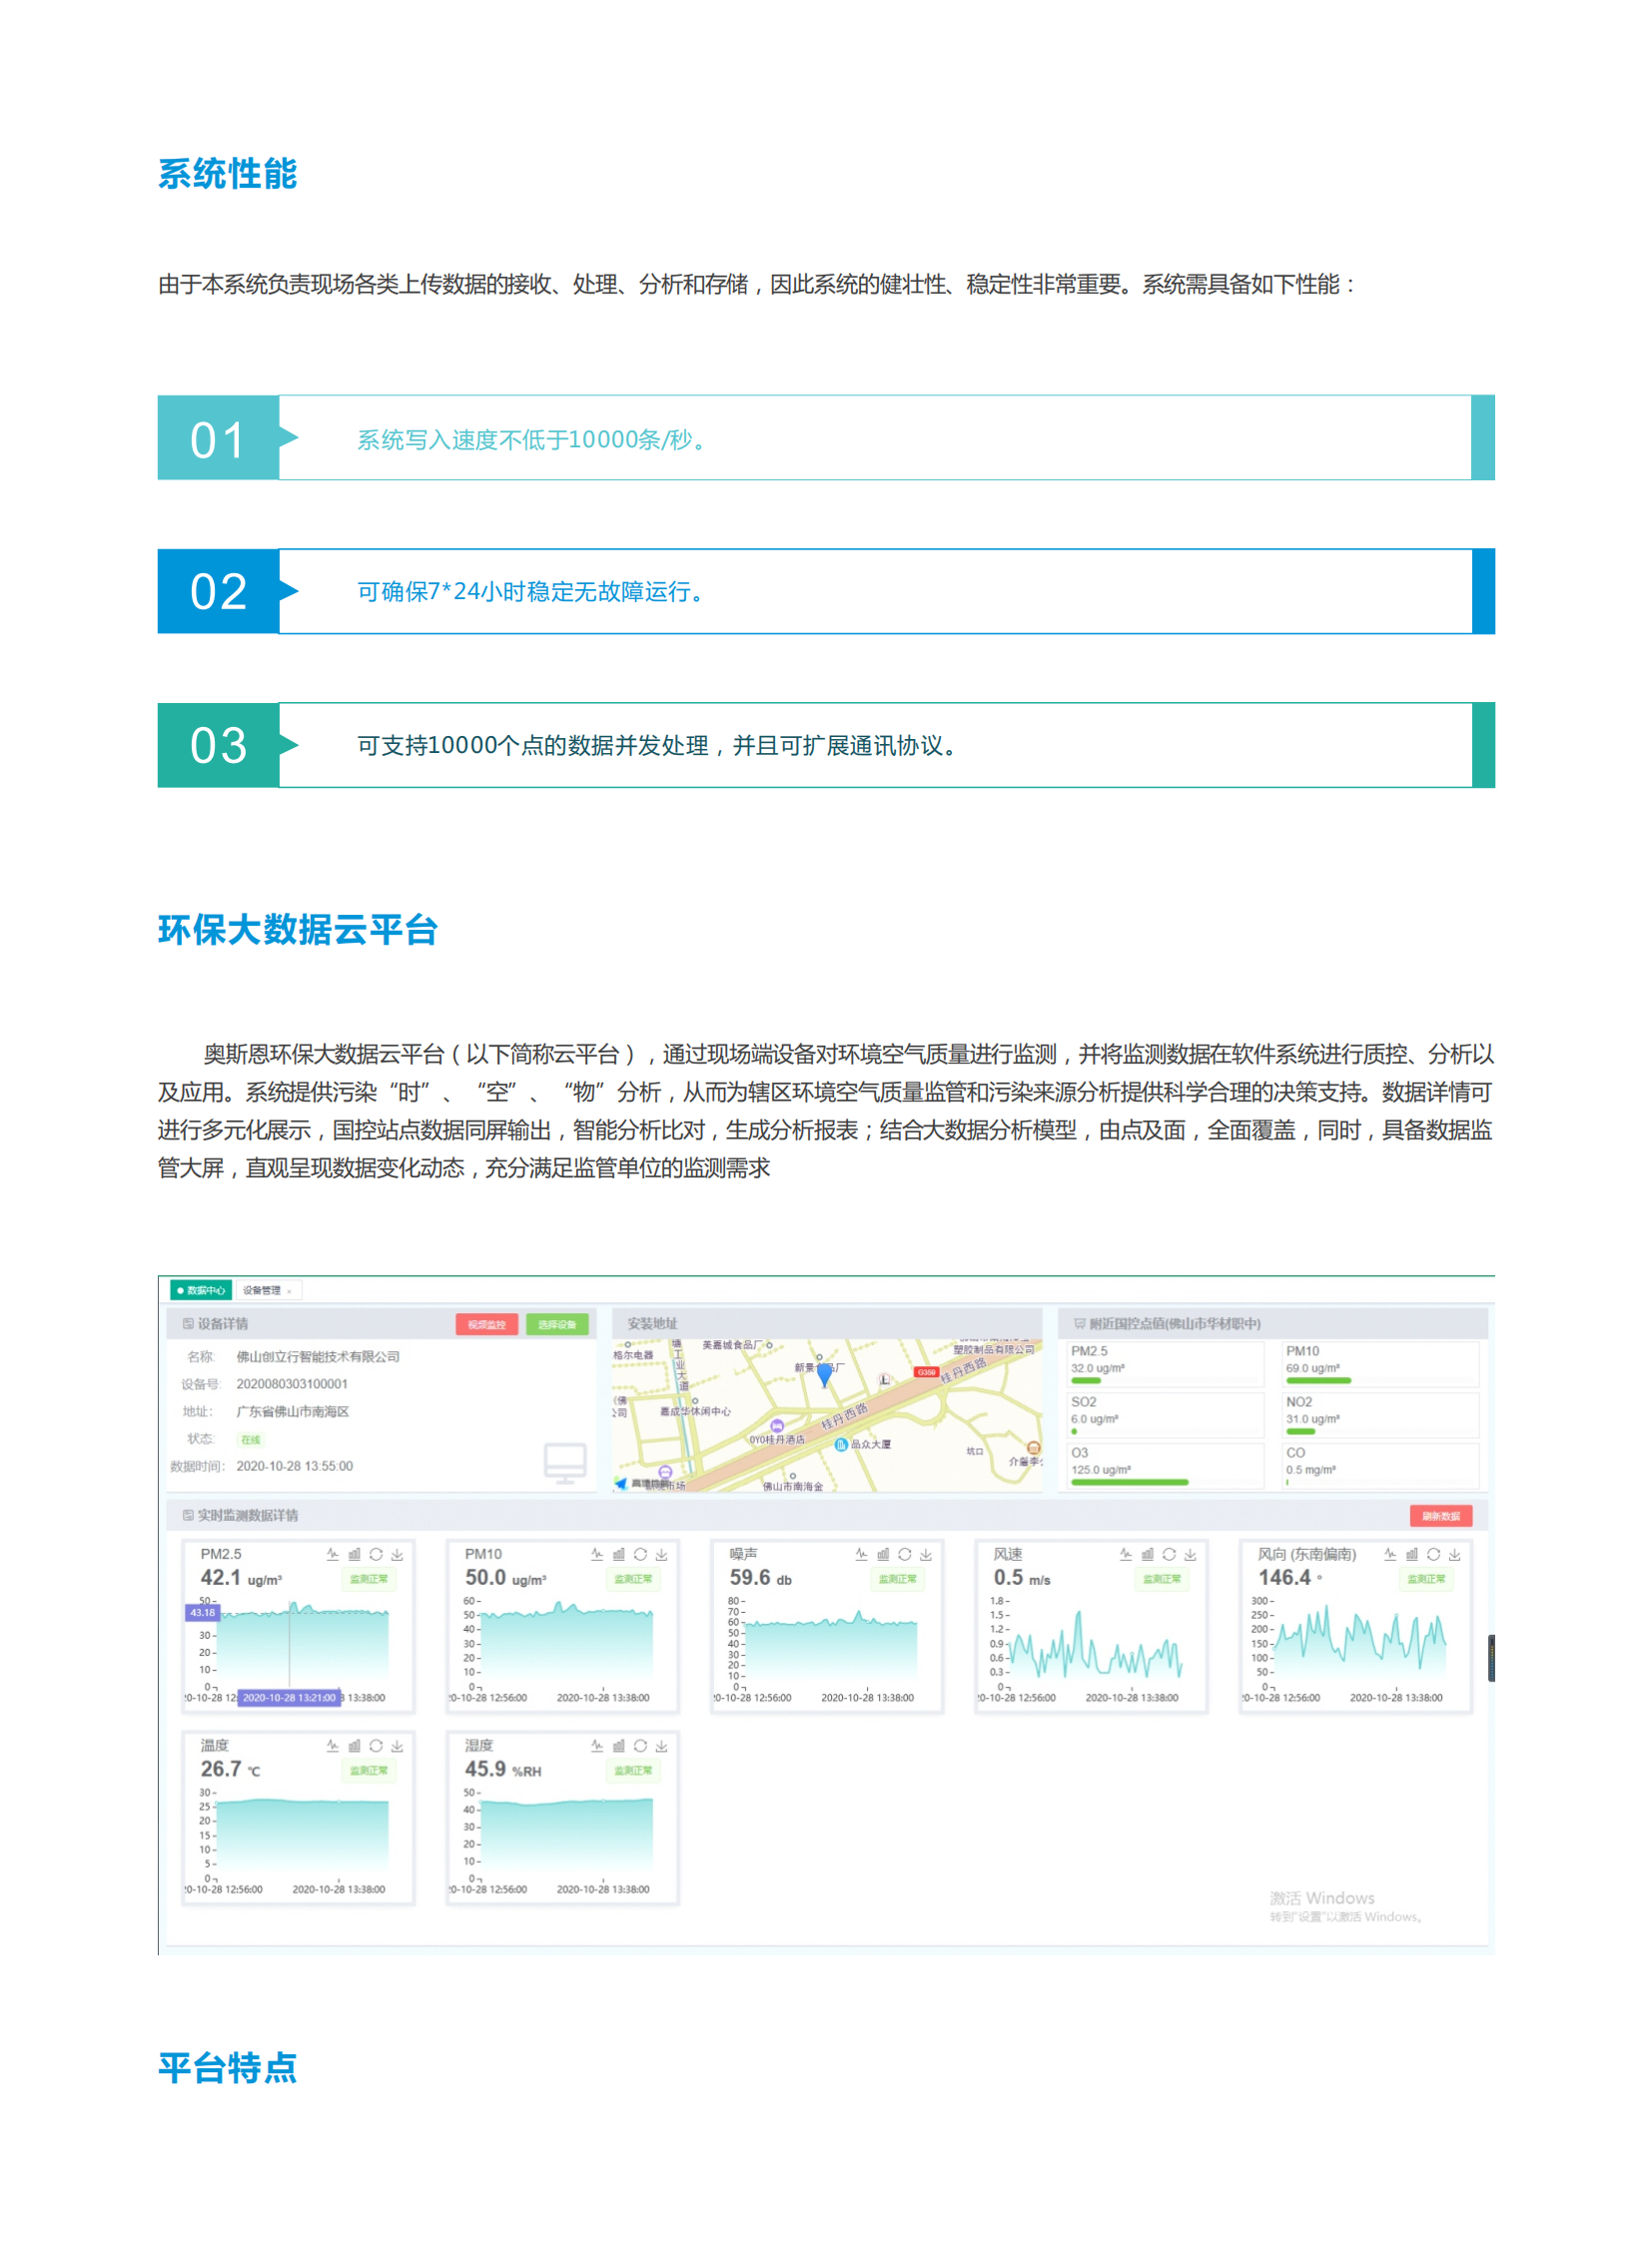
Task: Close the 设备管理 tab
Action: pyautogui.click(x=290, y=1291)
